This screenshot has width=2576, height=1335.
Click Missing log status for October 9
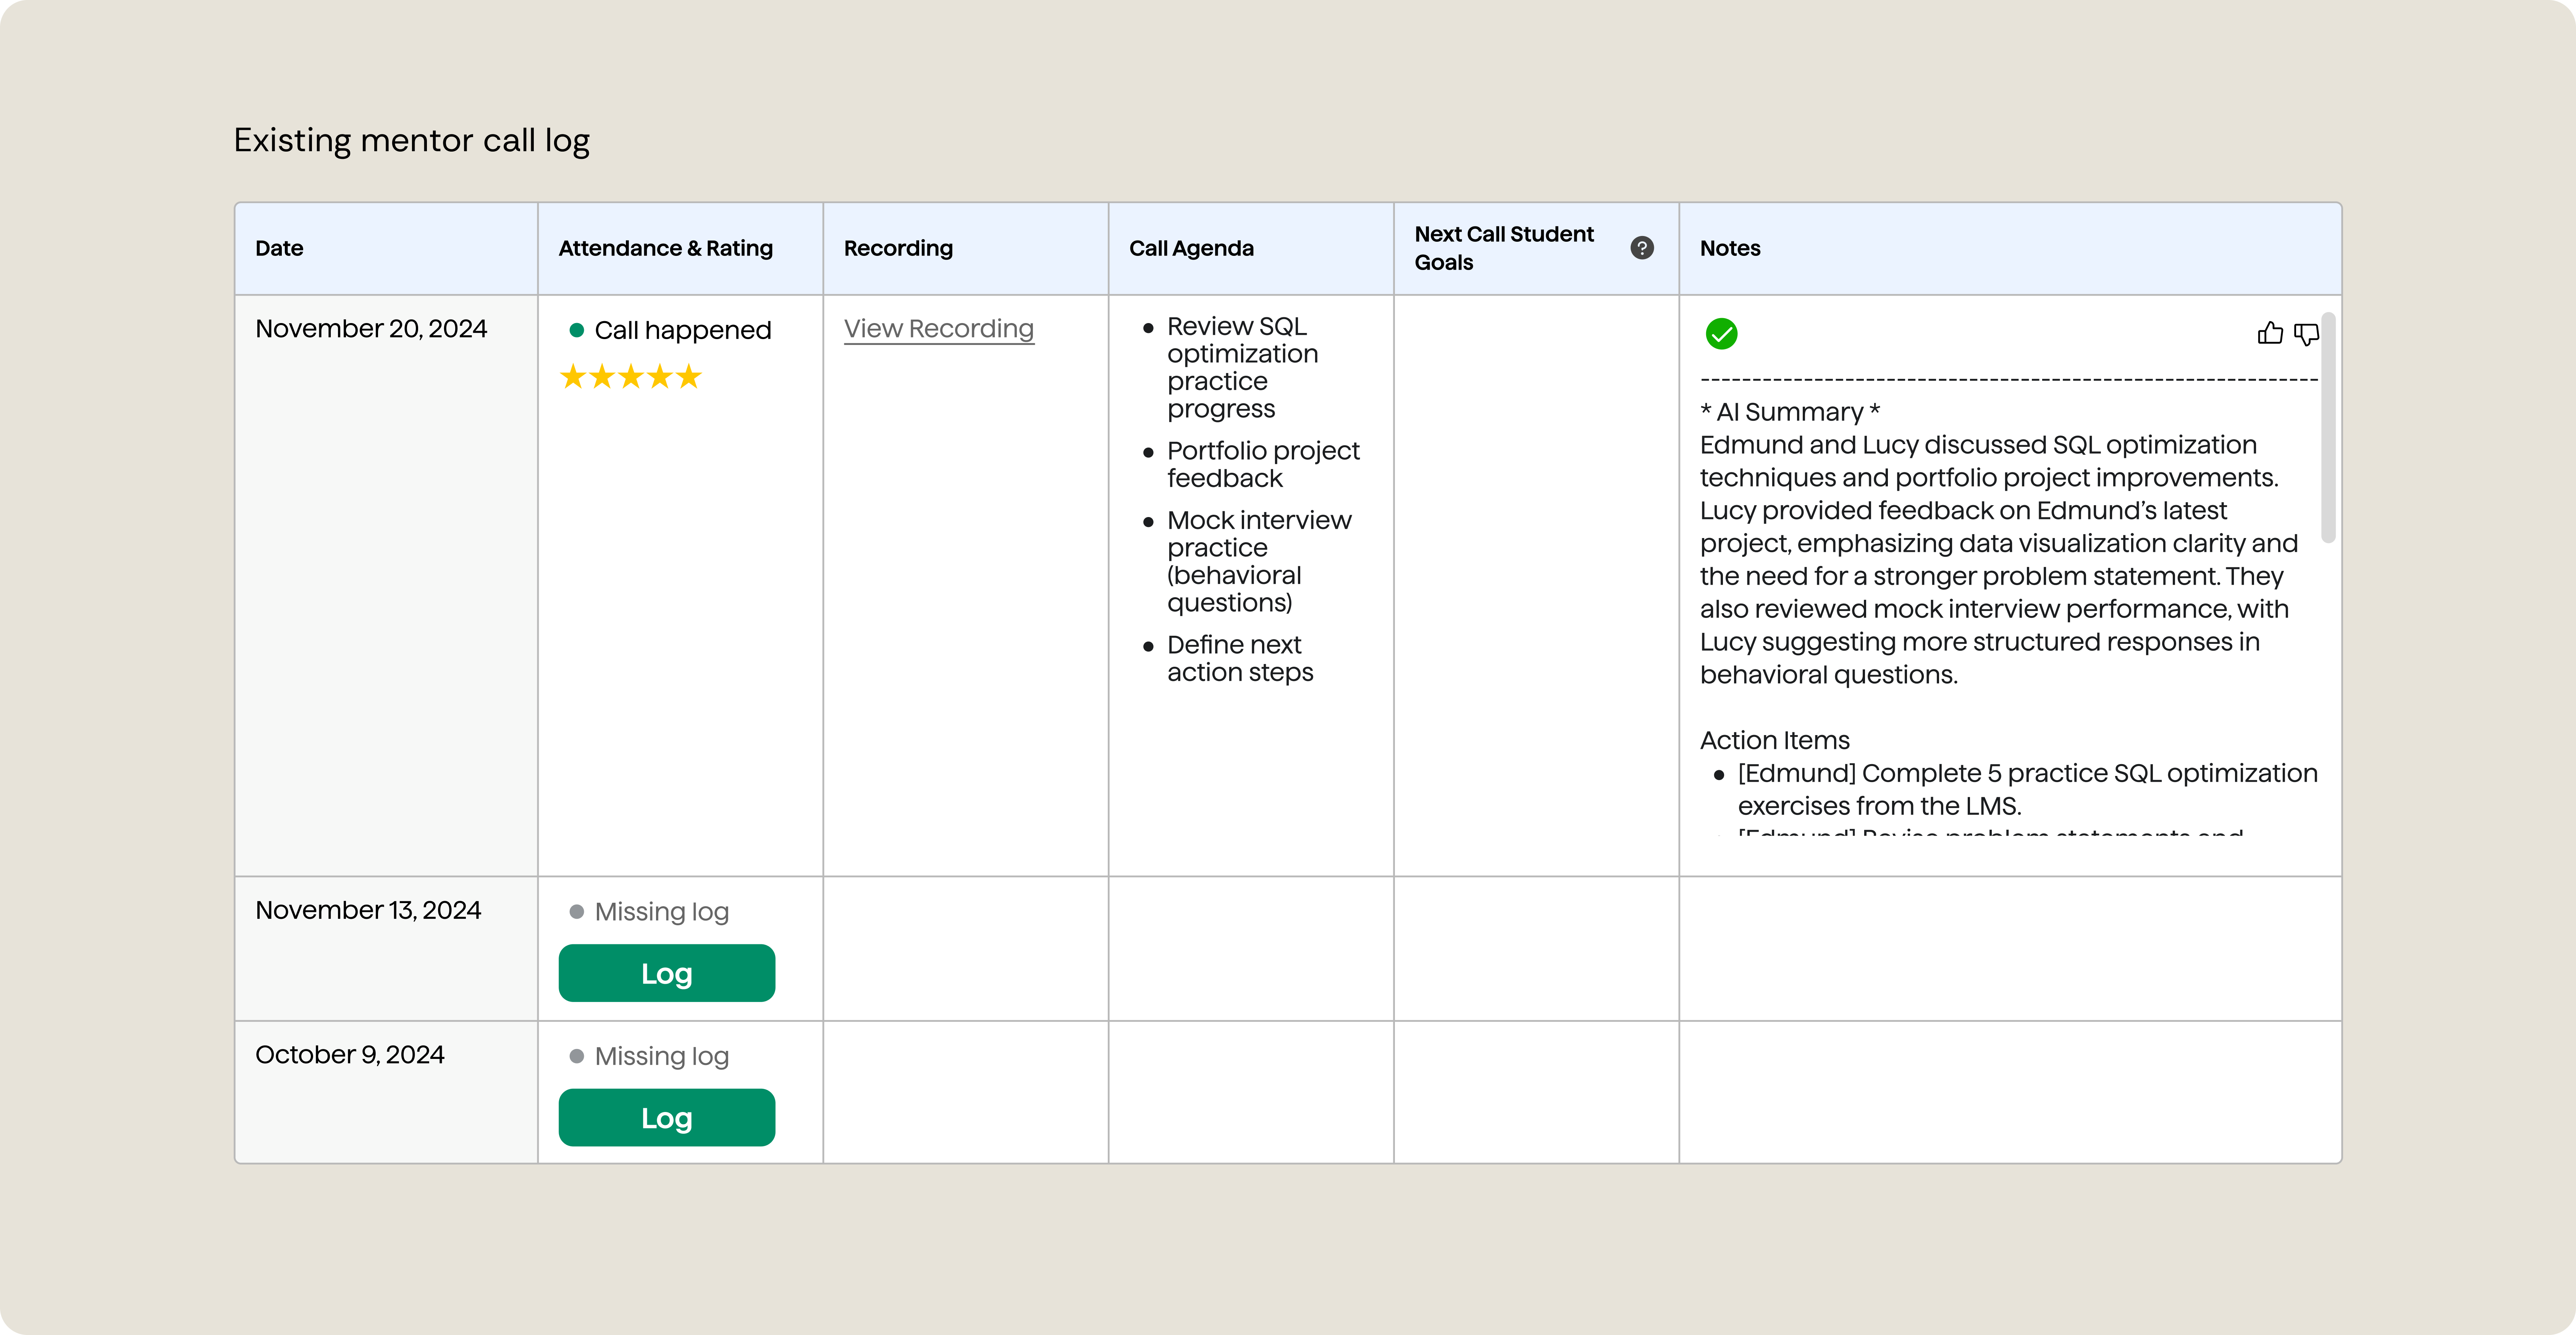coord(649,1056)
